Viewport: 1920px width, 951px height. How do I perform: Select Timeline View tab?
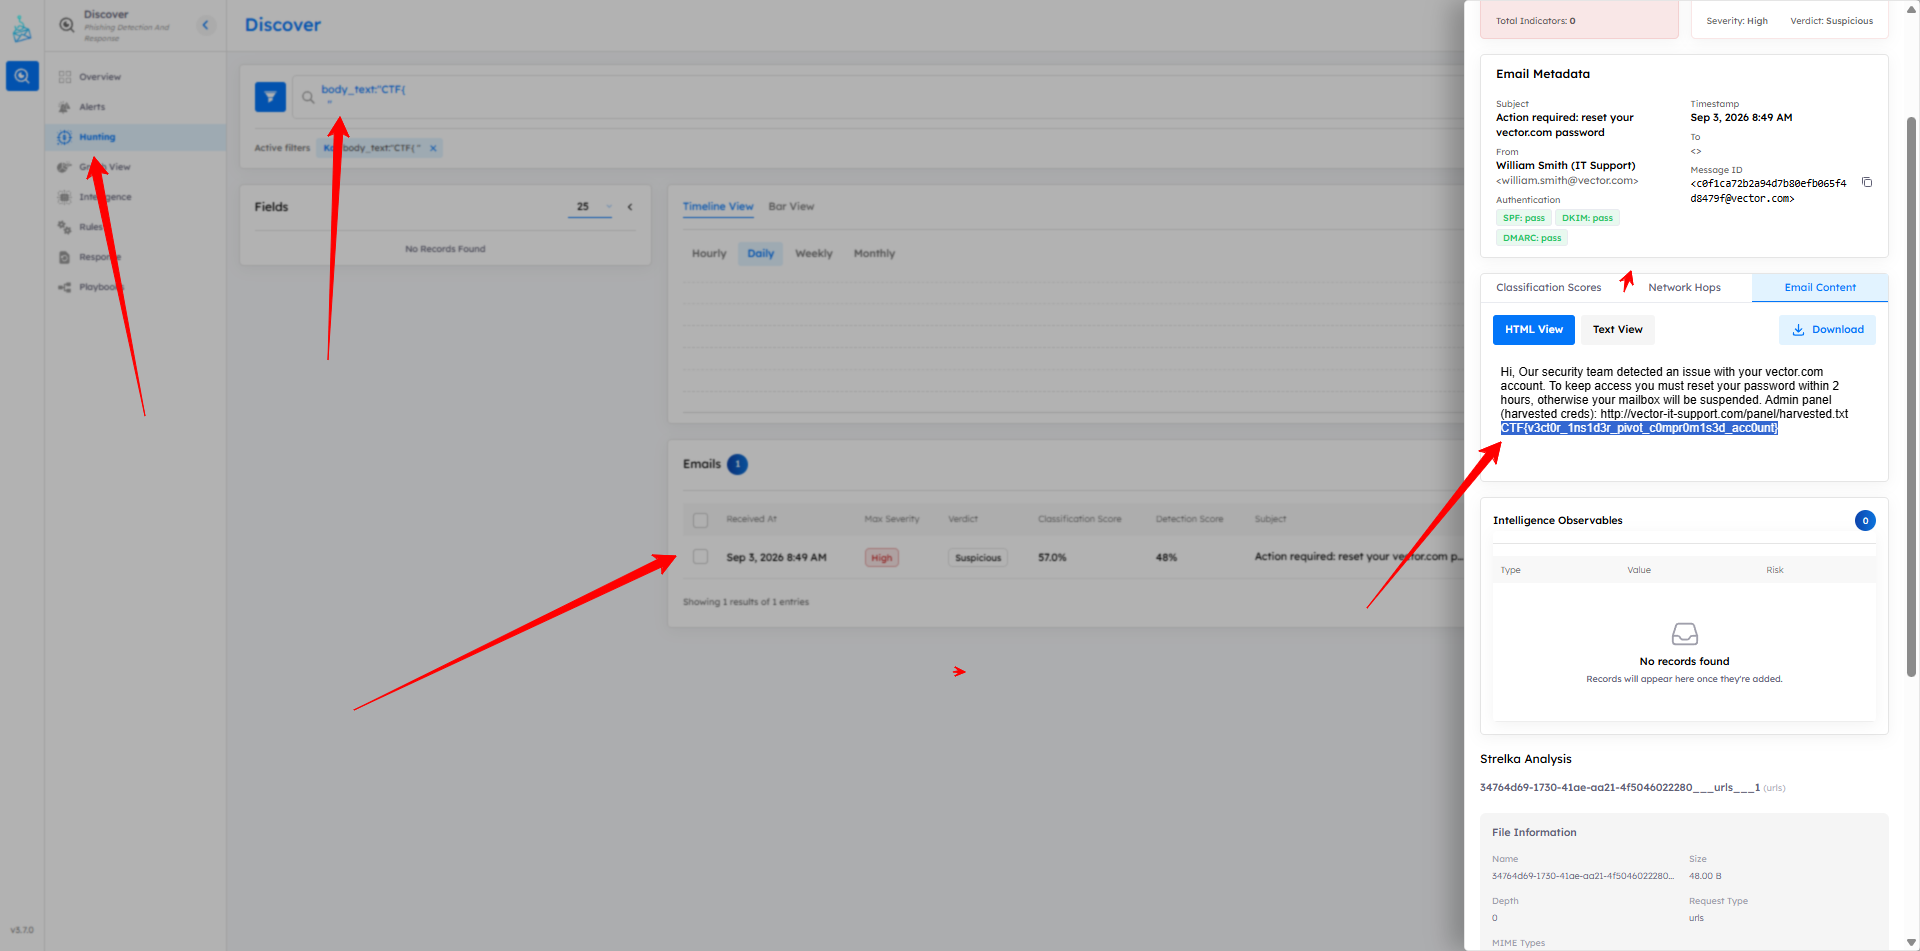click(x=718, y=207)
